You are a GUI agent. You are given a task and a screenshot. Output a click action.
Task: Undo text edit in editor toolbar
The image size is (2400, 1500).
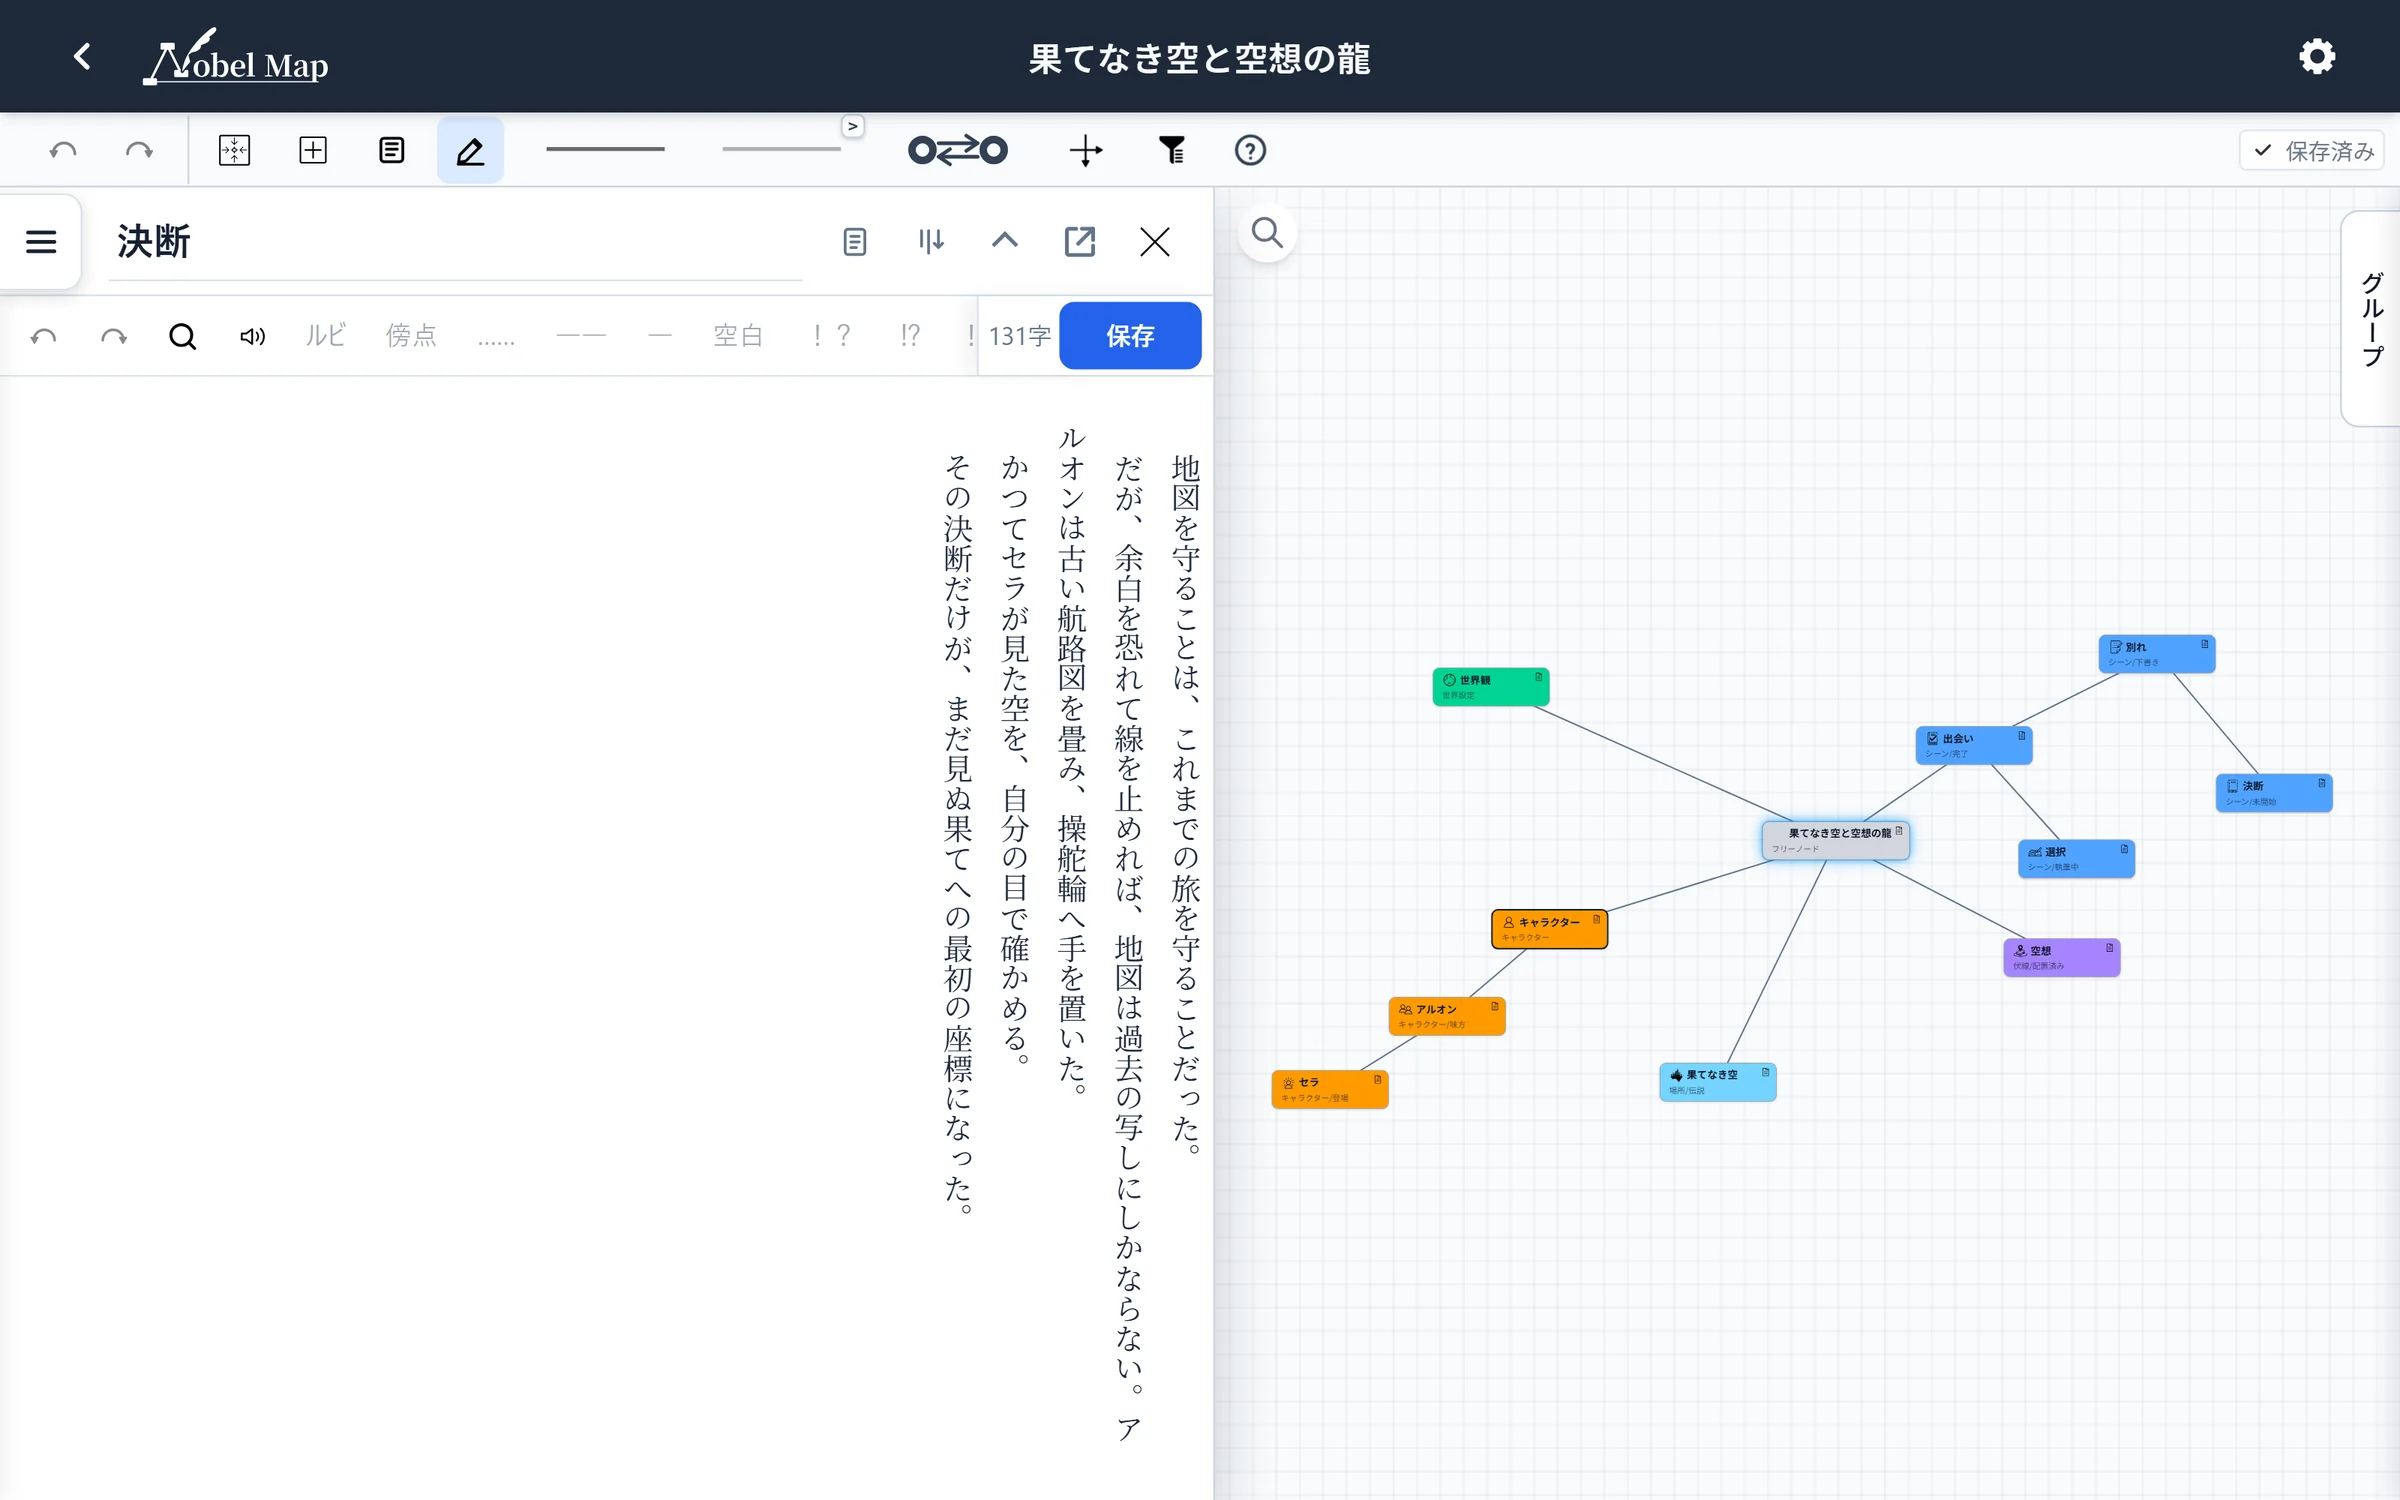pyautogui.click(x=43, y=336)
